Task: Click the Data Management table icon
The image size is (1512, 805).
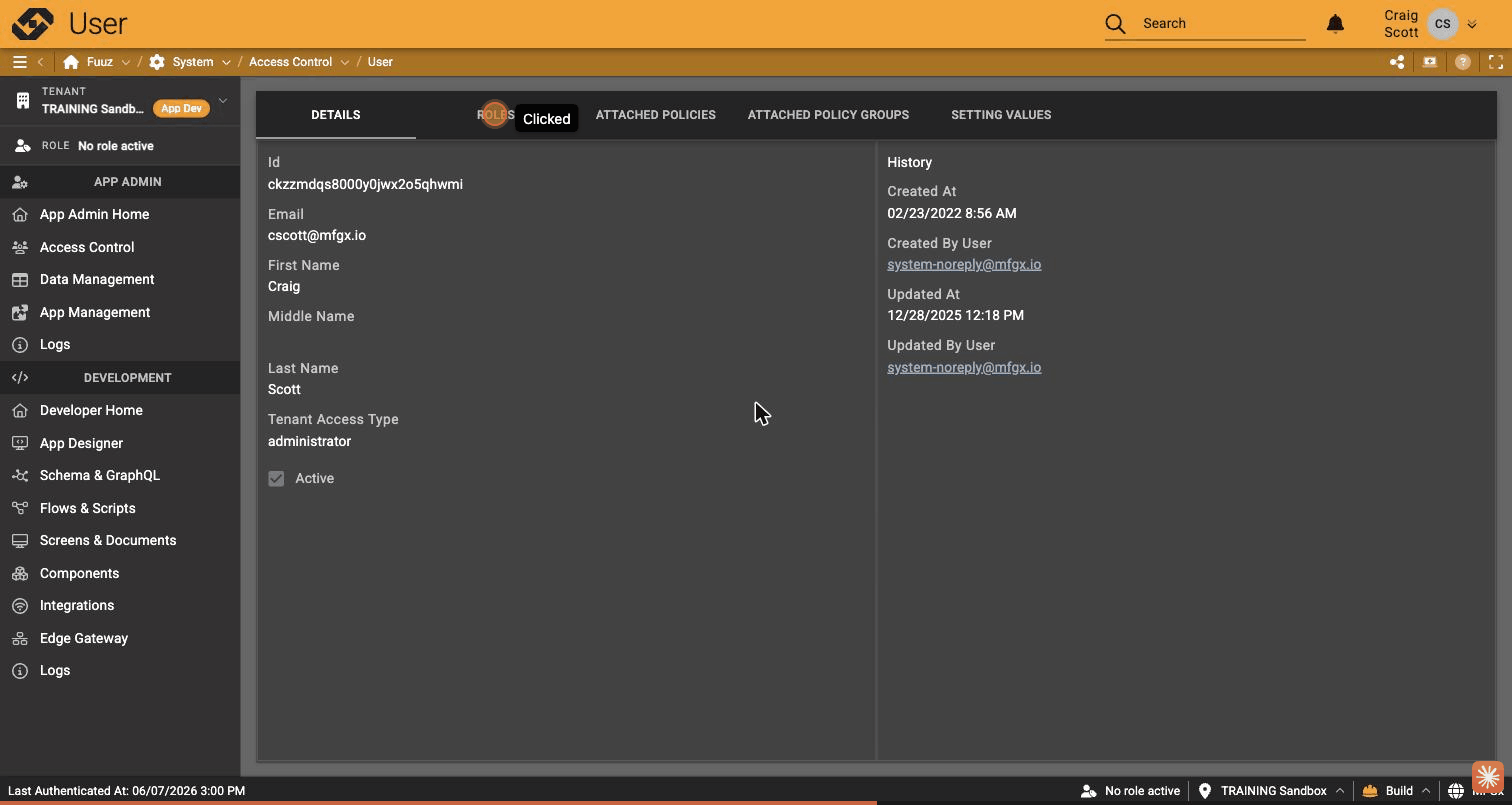Action: (x=19, y=279)
